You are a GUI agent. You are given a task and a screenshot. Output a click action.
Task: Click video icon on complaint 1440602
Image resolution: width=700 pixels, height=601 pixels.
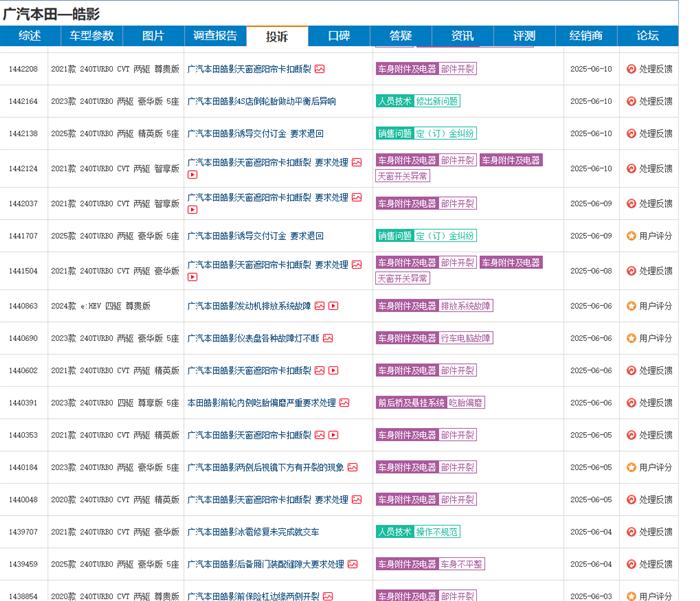[333, 370]
